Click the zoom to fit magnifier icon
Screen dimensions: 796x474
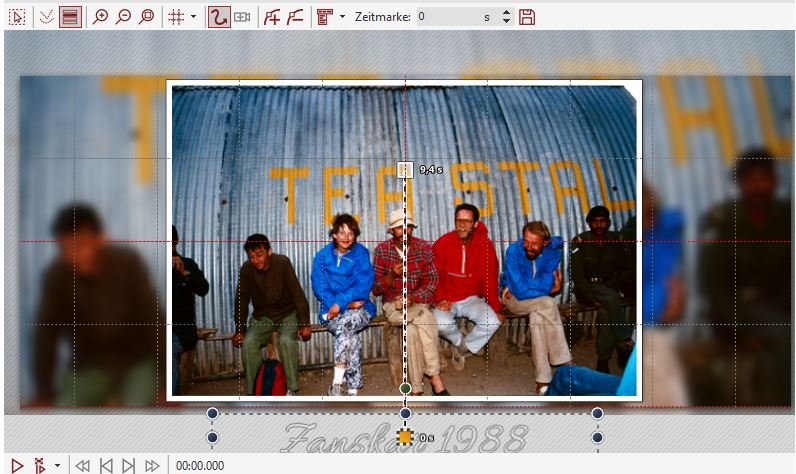pyautogui.click(x=147, y=17)
